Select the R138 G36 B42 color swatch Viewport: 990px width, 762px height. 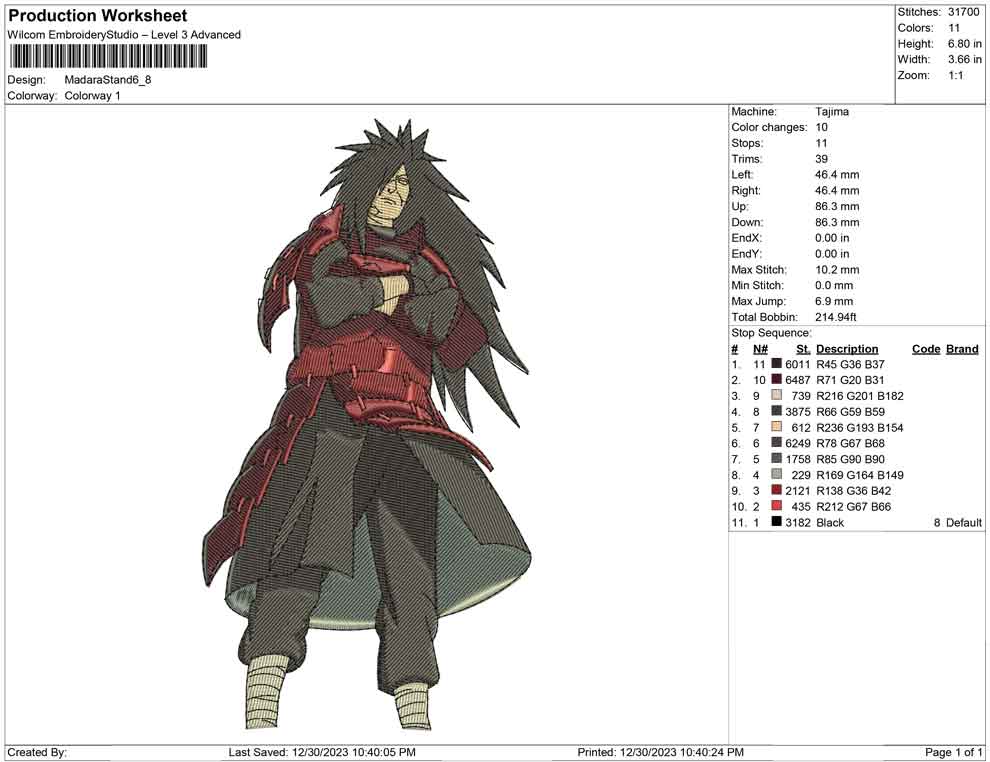[777, 490]
